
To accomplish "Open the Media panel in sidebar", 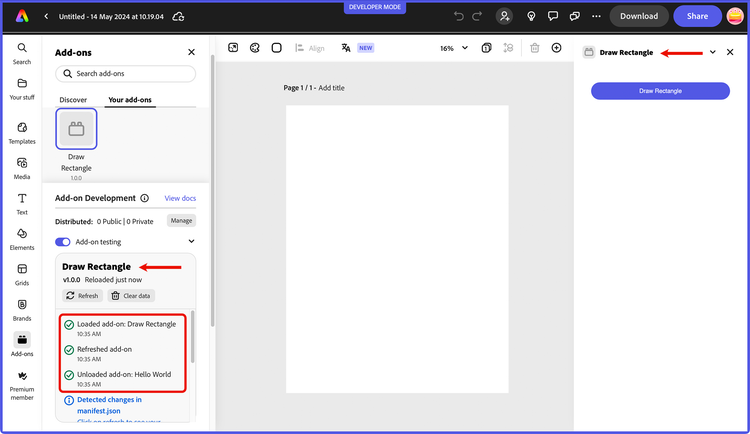I will 22,166.
